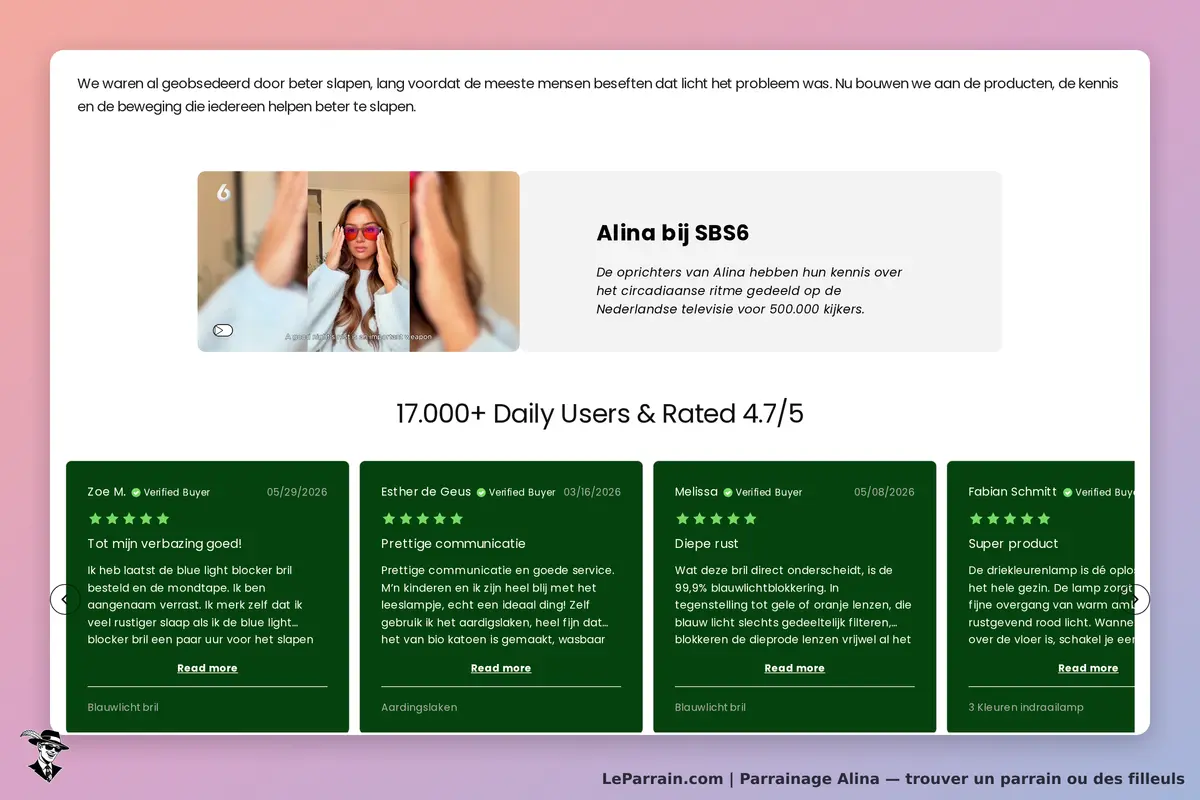
Task: Open Blauwlicht bril product under Melissa's review
Action: [710, 707]
